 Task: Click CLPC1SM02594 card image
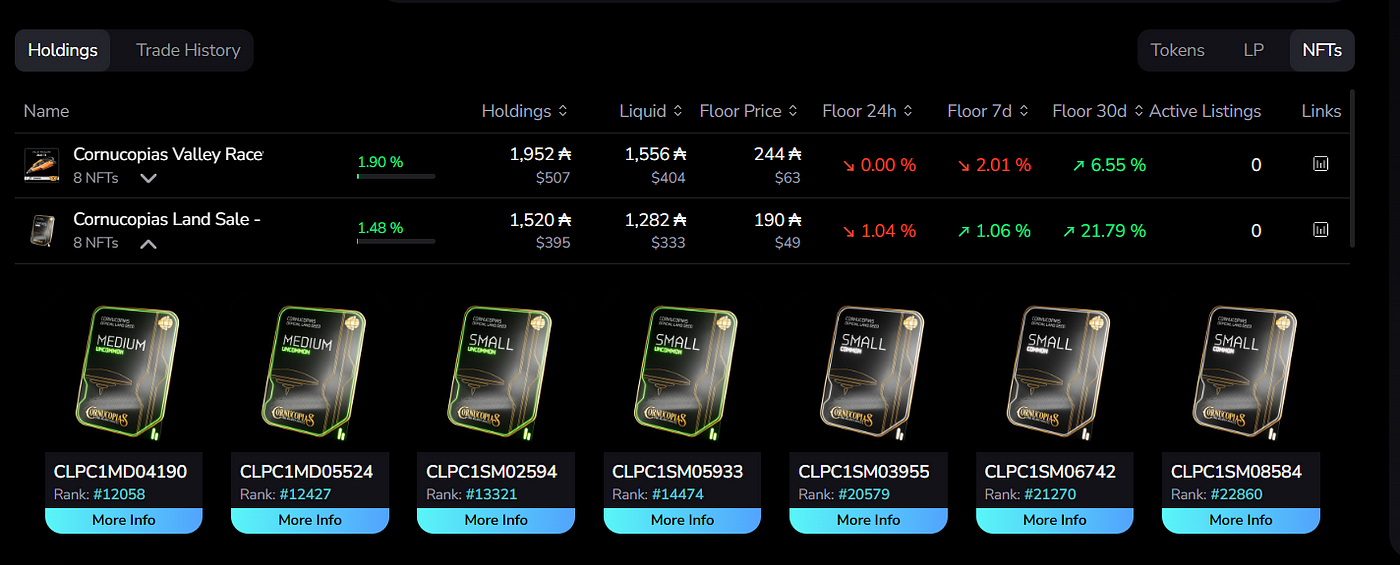pyautogui.click(x=498, y=375)
